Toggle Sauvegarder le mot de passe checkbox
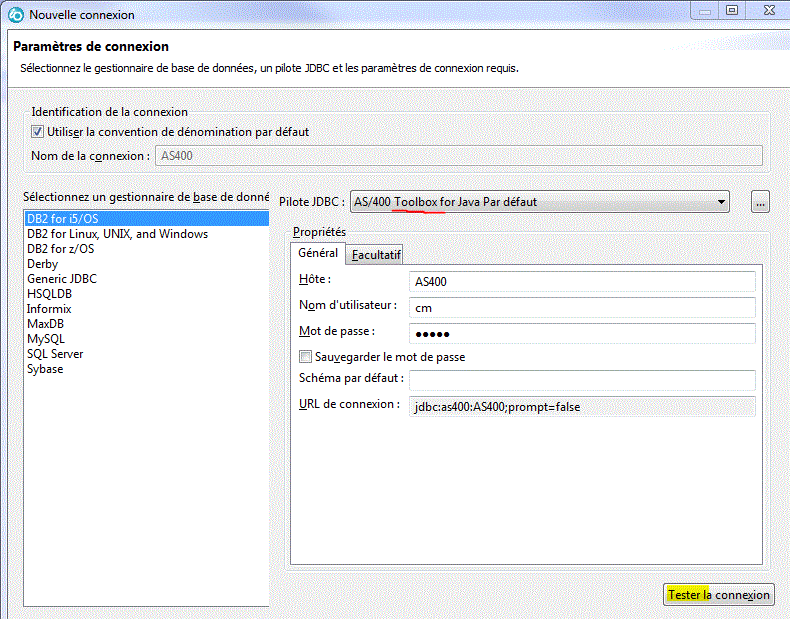The width and height of the screenshot is (790, 619). click(305, 357)
